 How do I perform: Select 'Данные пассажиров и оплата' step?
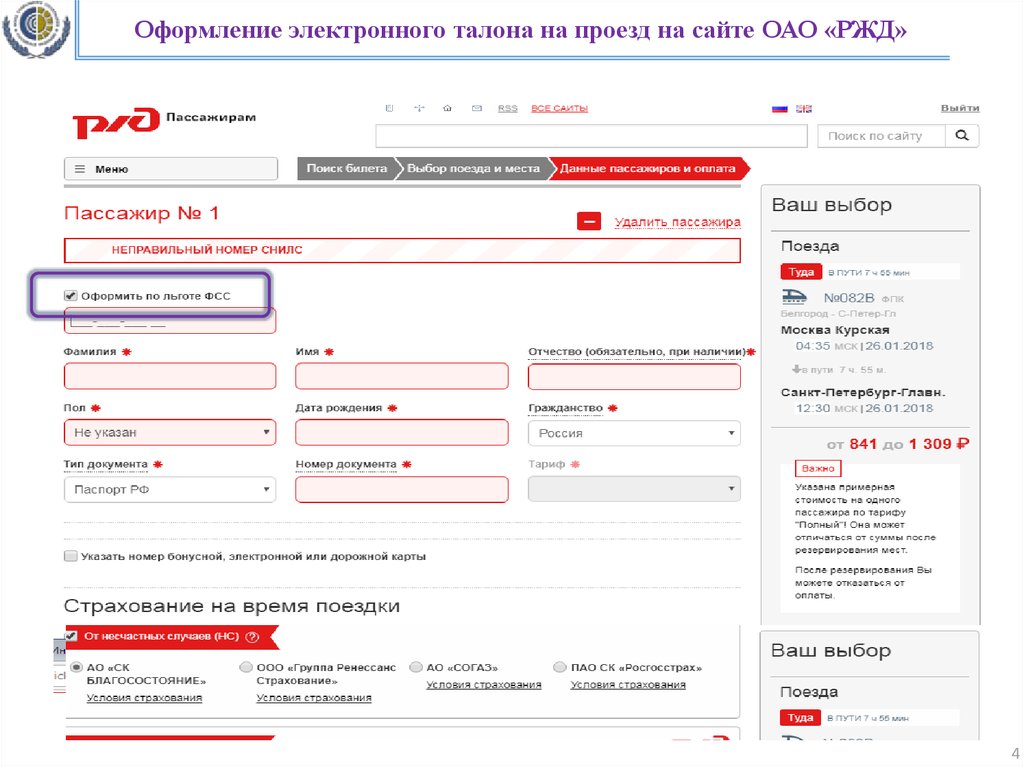pyautogui.click(x=648, y=169)
